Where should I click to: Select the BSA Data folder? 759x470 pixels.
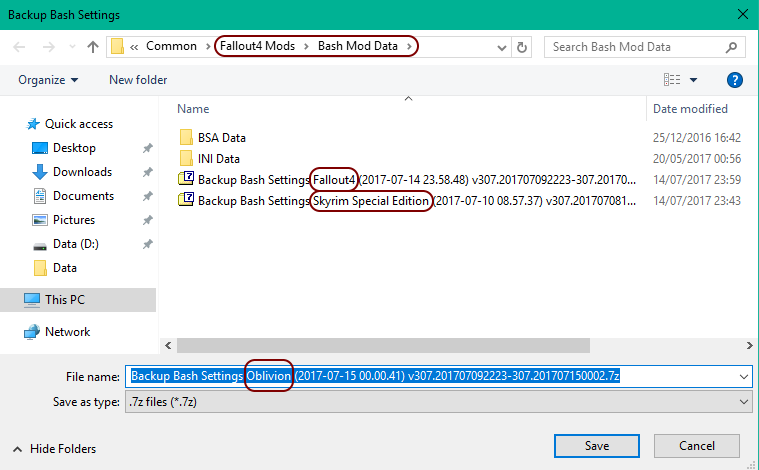click(213, 138)
